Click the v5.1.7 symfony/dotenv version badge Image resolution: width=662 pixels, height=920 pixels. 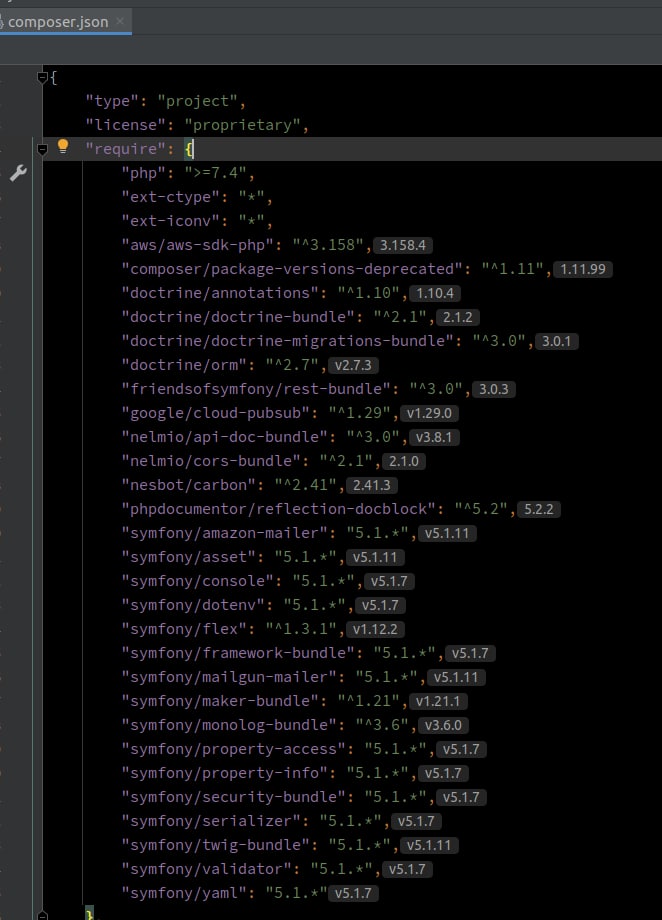point(380,606)
